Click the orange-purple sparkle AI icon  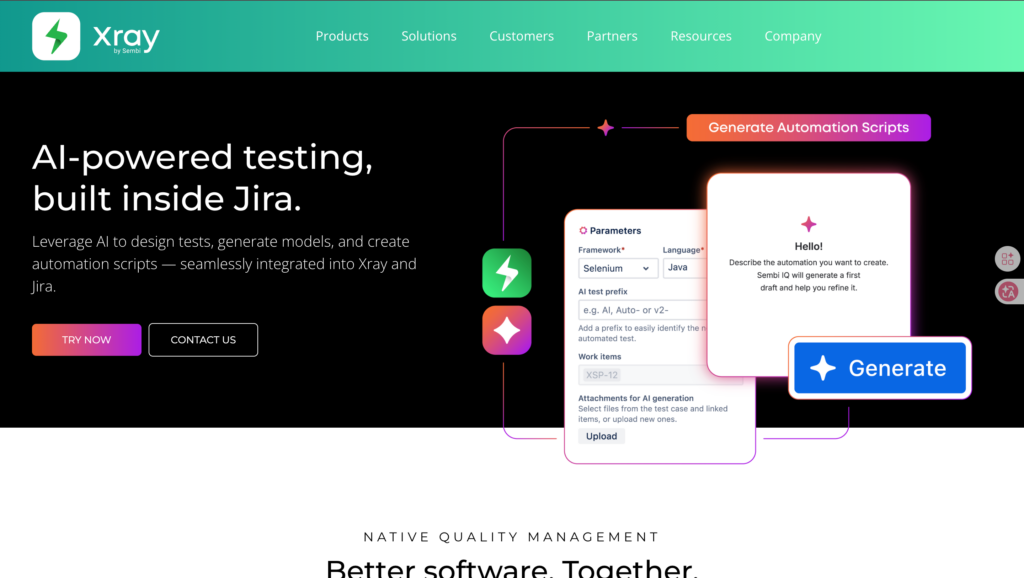pos(507,330)
